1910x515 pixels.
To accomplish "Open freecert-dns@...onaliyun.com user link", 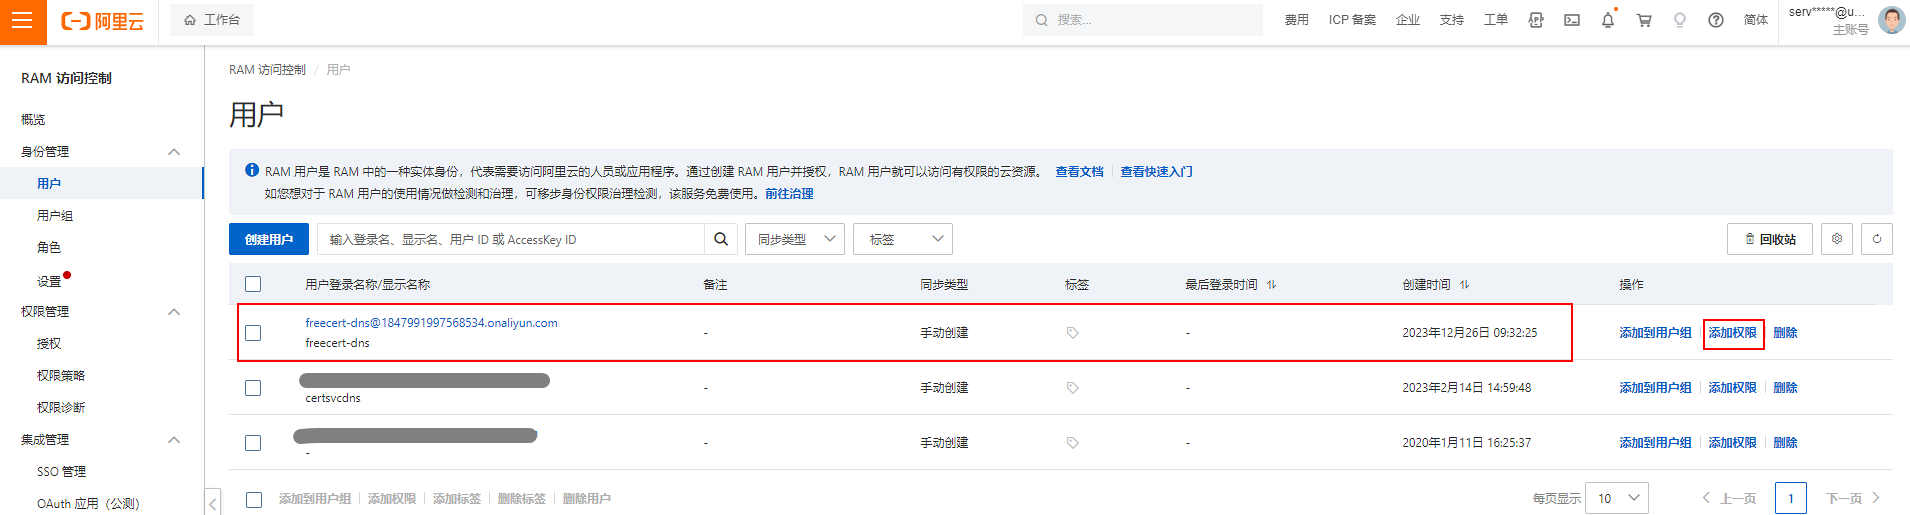I will pyautogui.click(x=431, y=323).
